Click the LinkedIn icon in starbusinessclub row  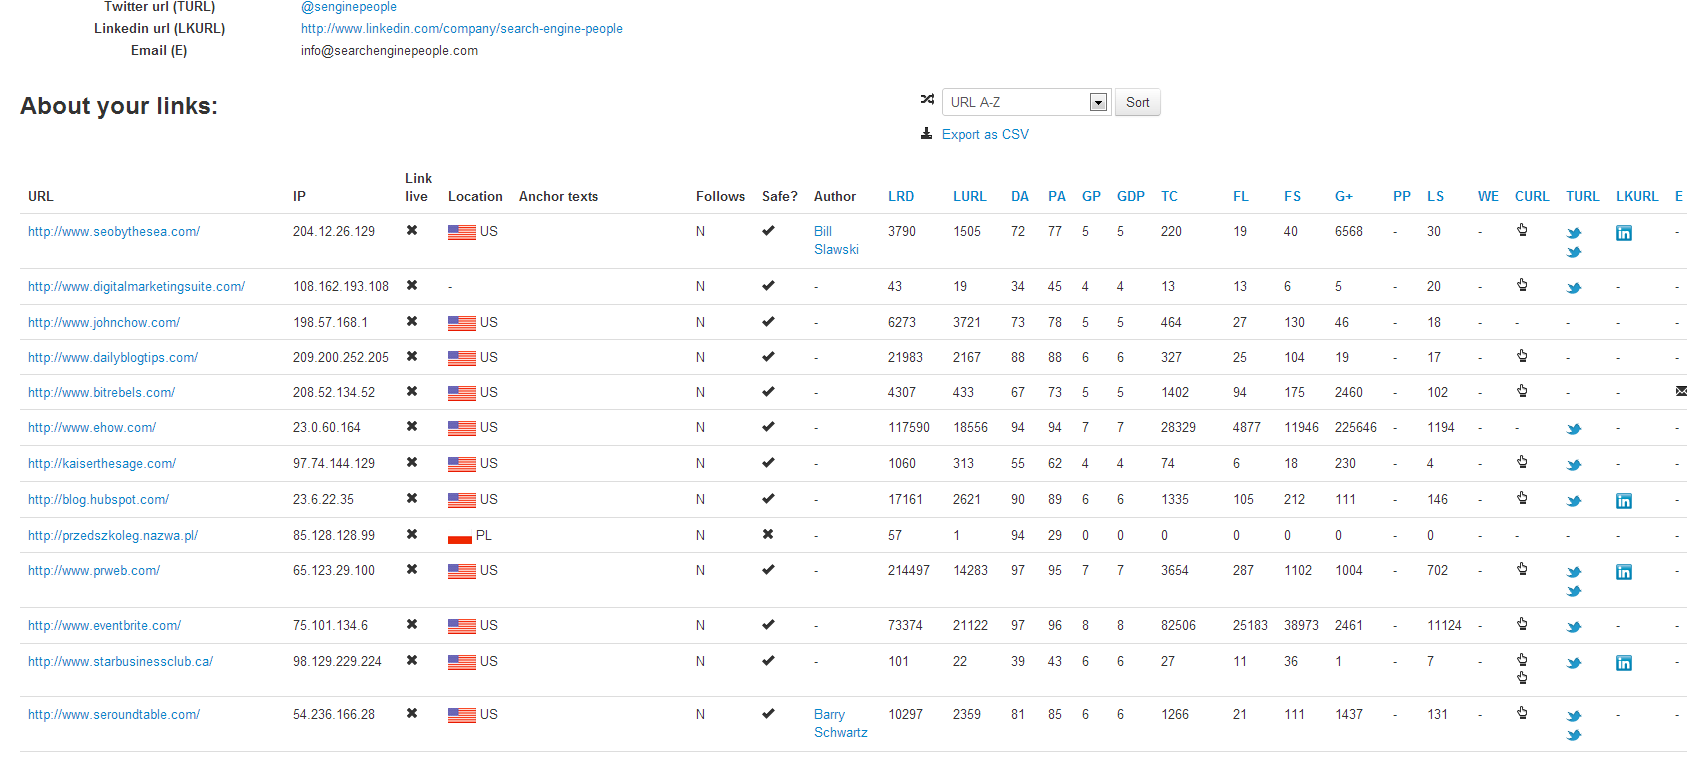click(1623, 663)
